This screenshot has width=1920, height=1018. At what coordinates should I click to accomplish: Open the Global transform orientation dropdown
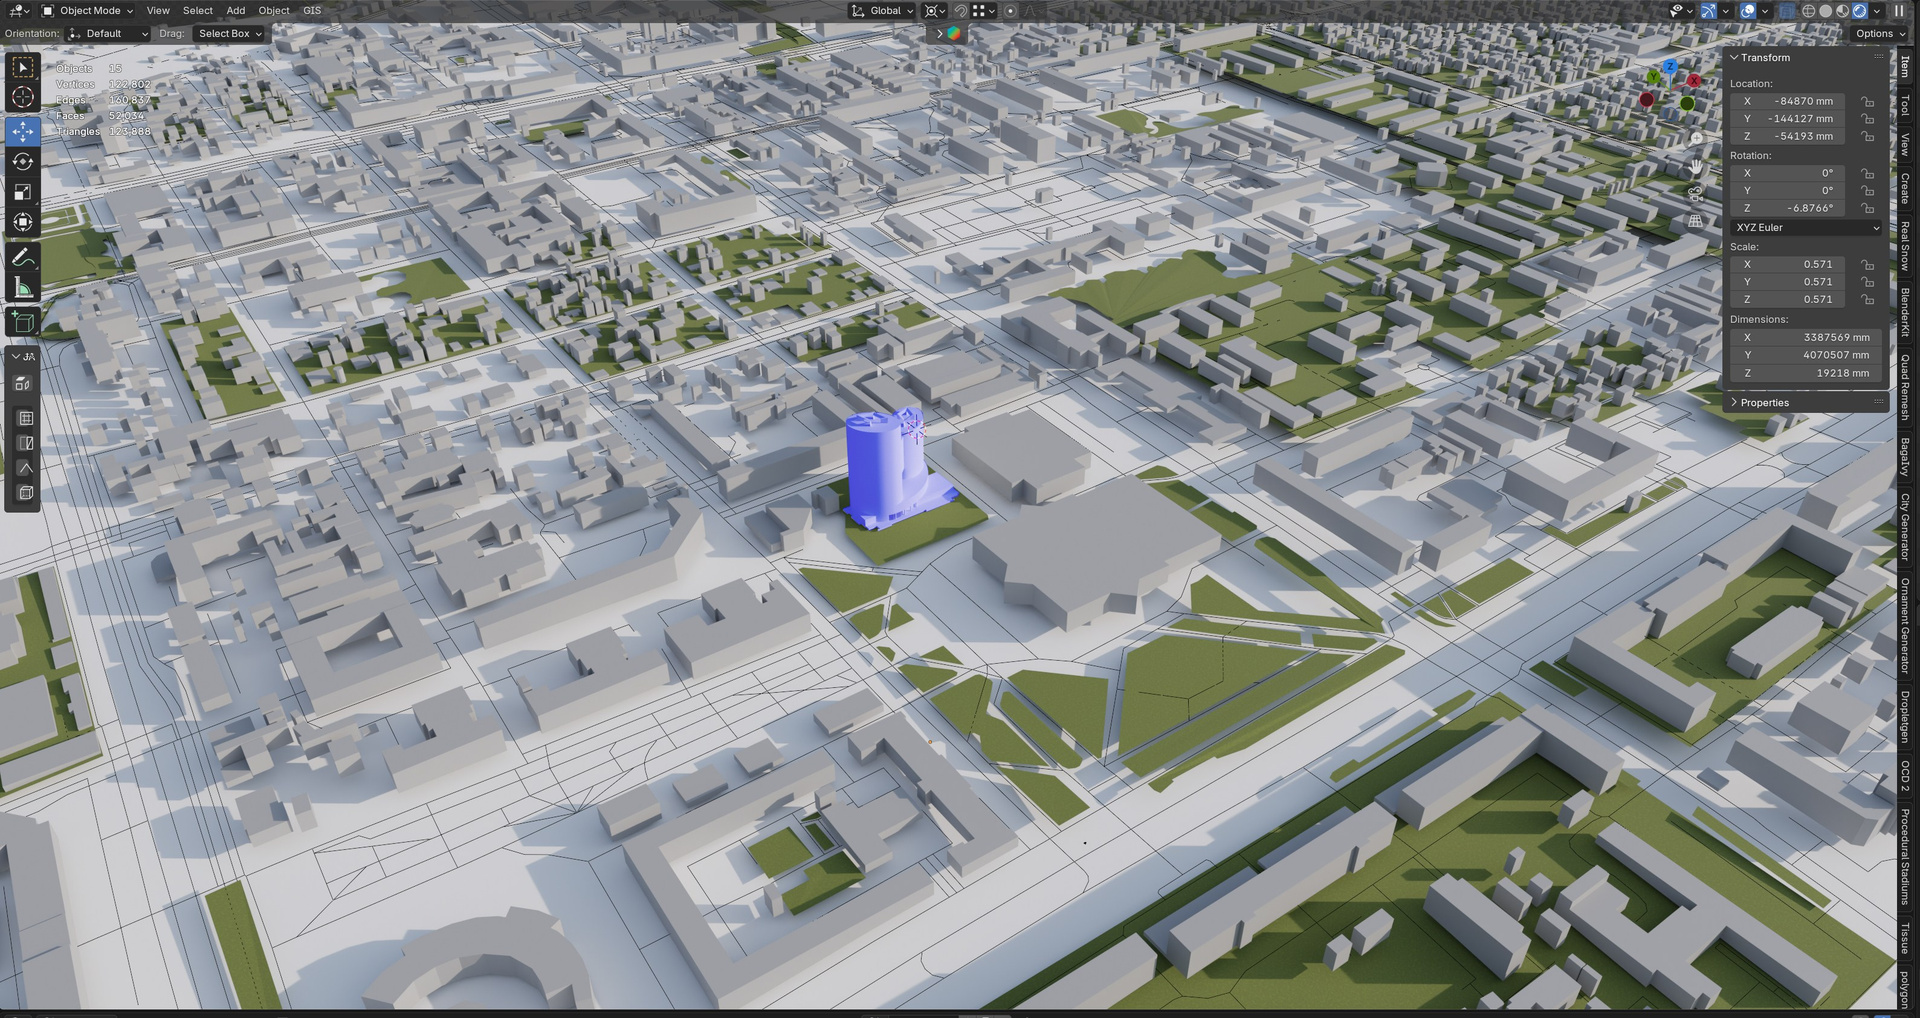[882, 11]
